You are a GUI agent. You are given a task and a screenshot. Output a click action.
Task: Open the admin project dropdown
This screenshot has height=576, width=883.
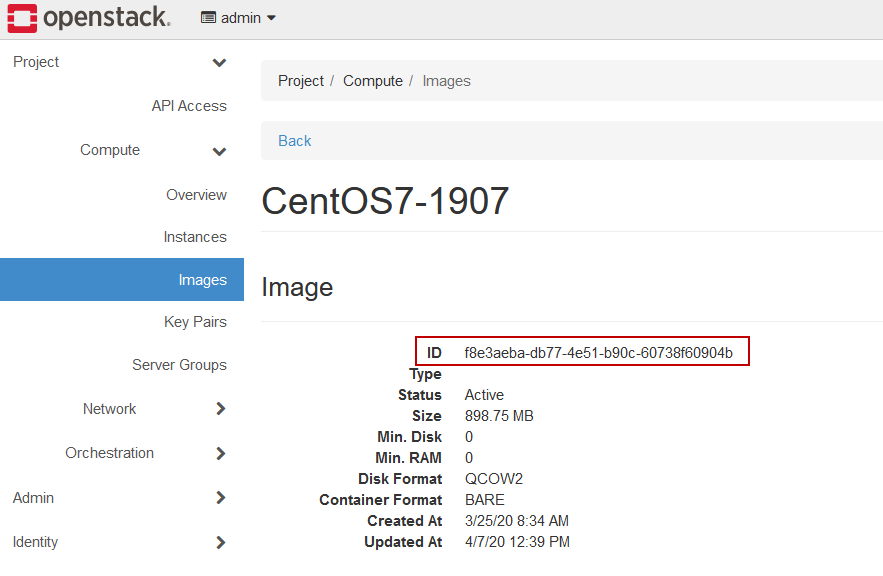239,18
